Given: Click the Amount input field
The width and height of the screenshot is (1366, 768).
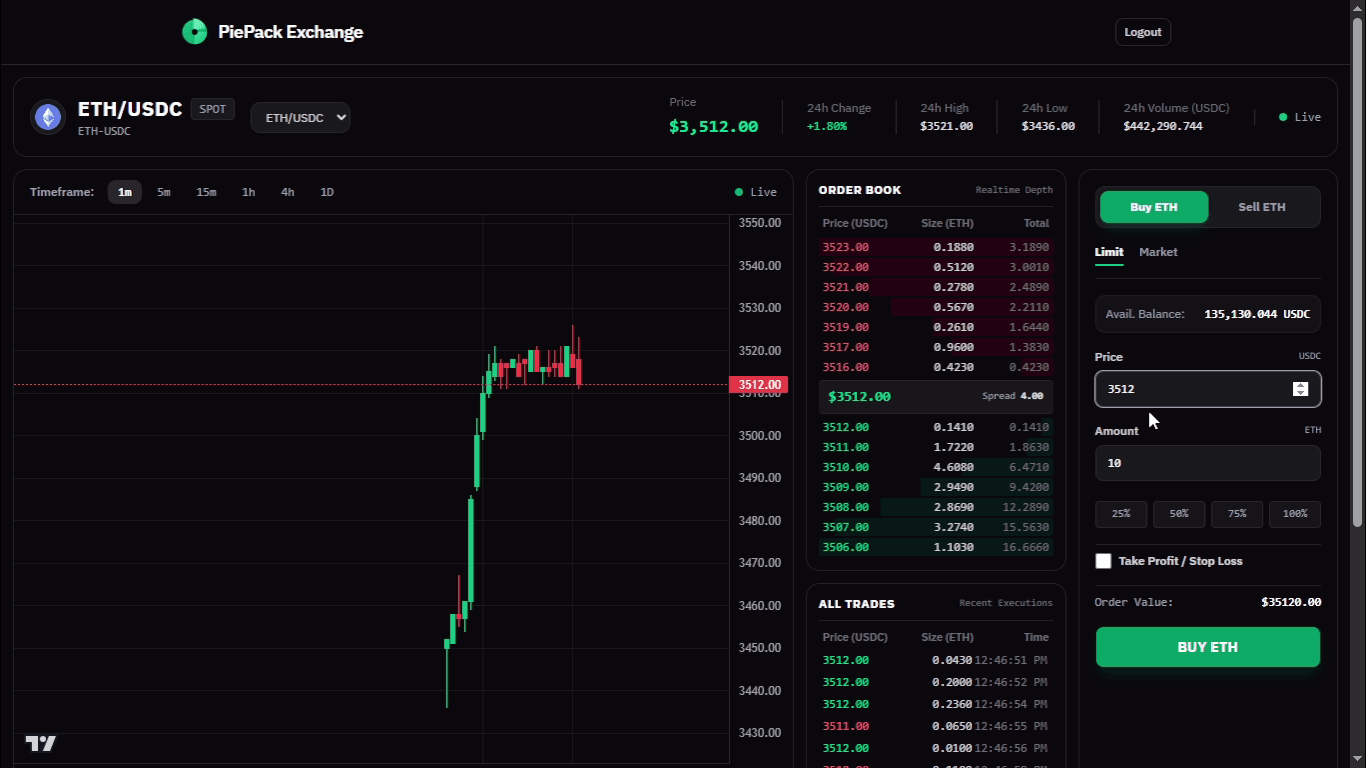Looking at the screenshot, I should click(1208, 463).
